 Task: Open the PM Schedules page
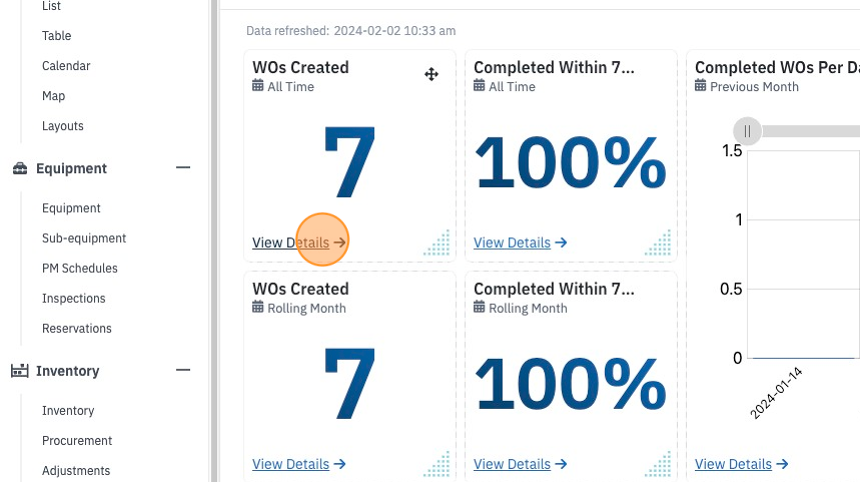click(80, 268)
